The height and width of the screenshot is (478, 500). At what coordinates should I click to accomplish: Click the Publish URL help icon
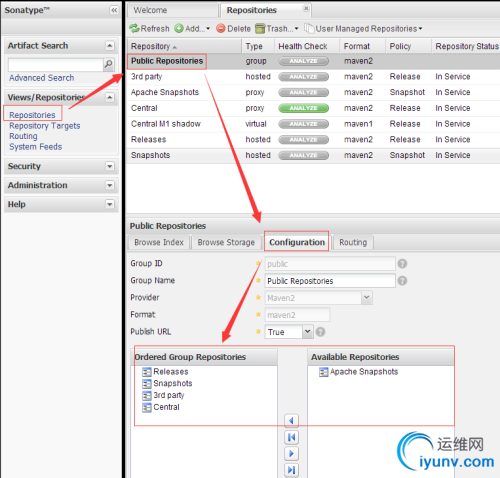pos(320,332)
